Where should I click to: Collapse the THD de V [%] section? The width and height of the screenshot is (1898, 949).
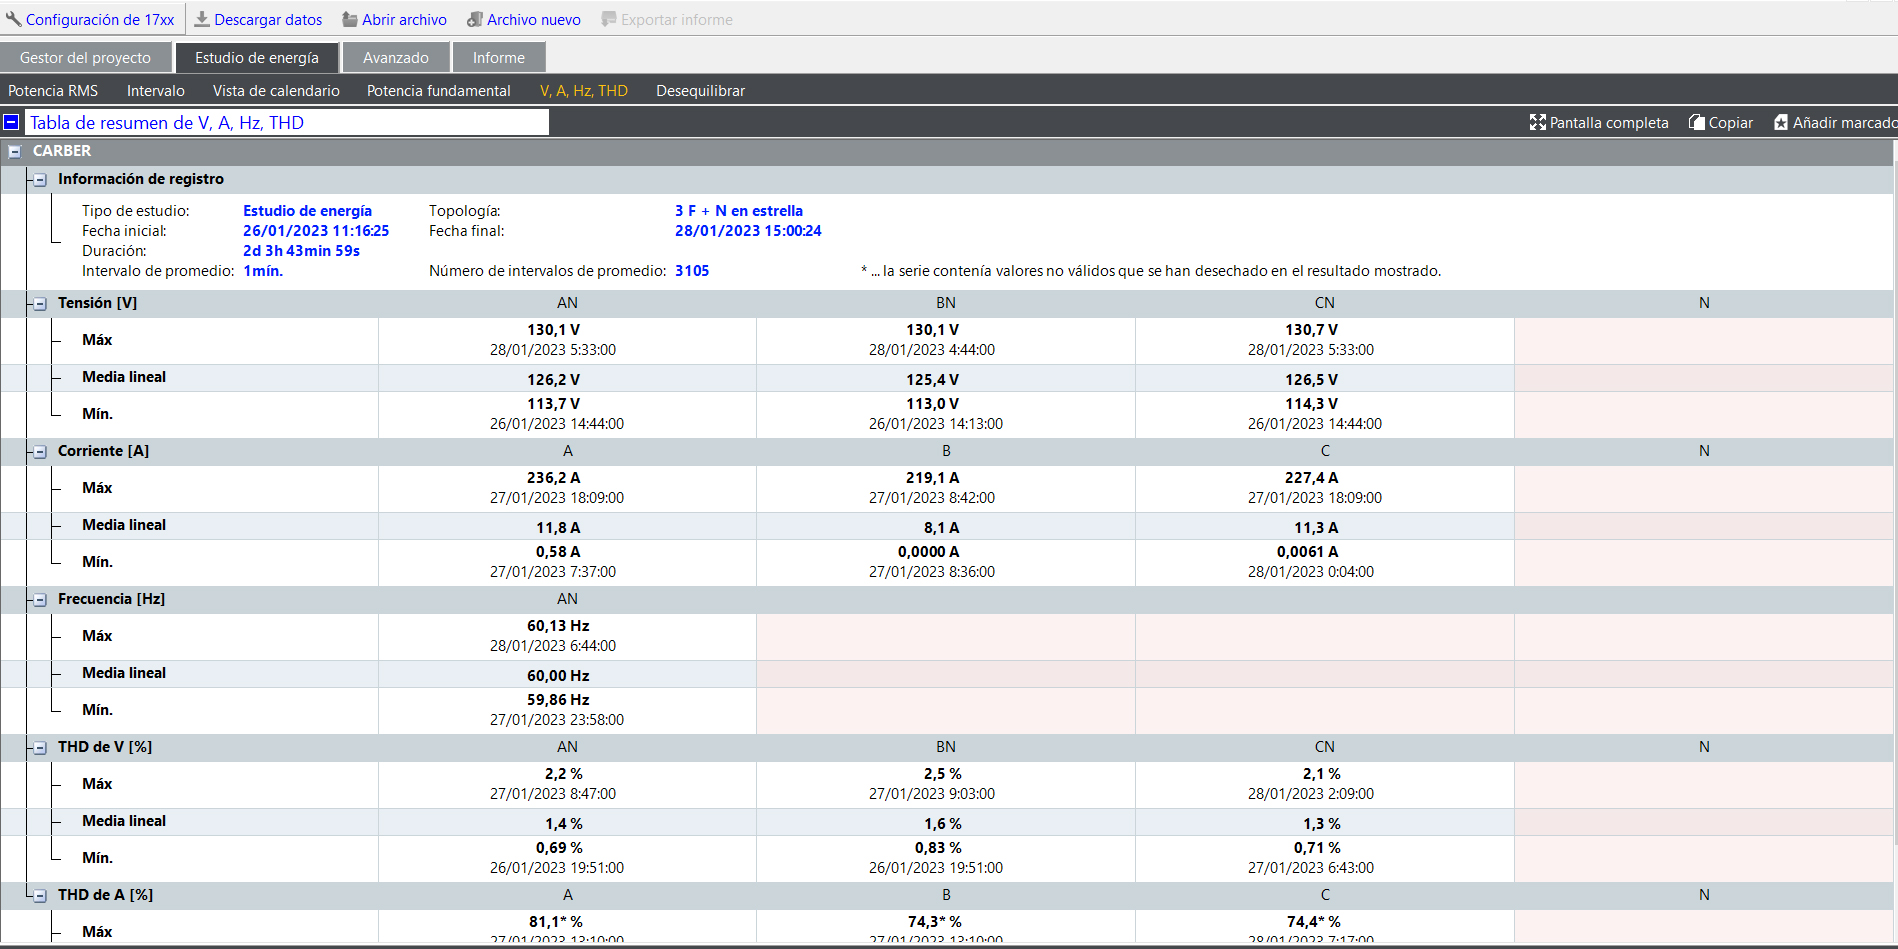(x=40, y=748)
